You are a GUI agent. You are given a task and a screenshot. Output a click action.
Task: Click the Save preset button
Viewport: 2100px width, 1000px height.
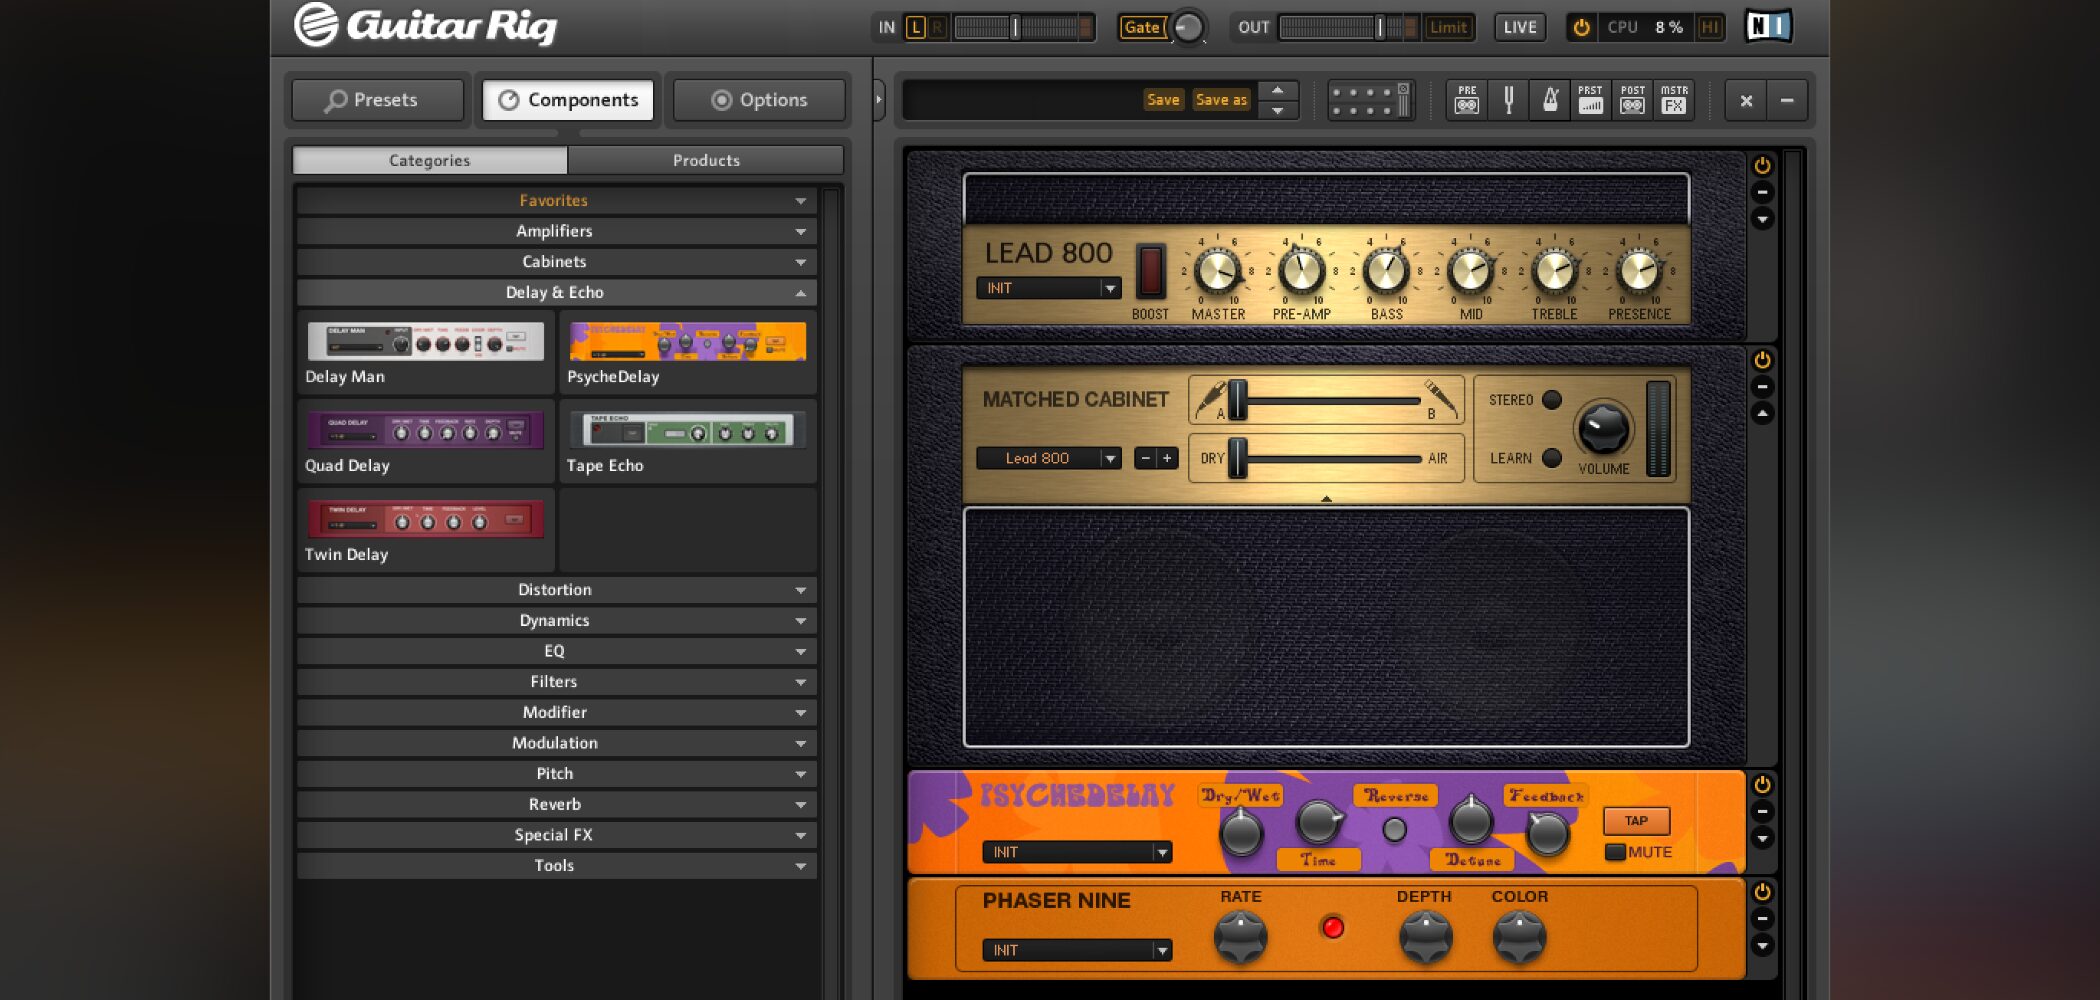(x=1163, y=100)
